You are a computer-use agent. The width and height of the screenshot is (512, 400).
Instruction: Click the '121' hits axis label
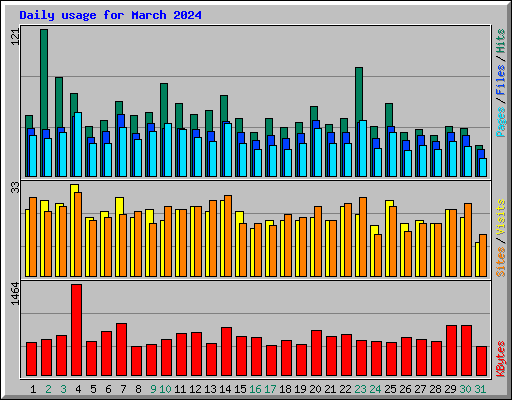coord(15,37)
